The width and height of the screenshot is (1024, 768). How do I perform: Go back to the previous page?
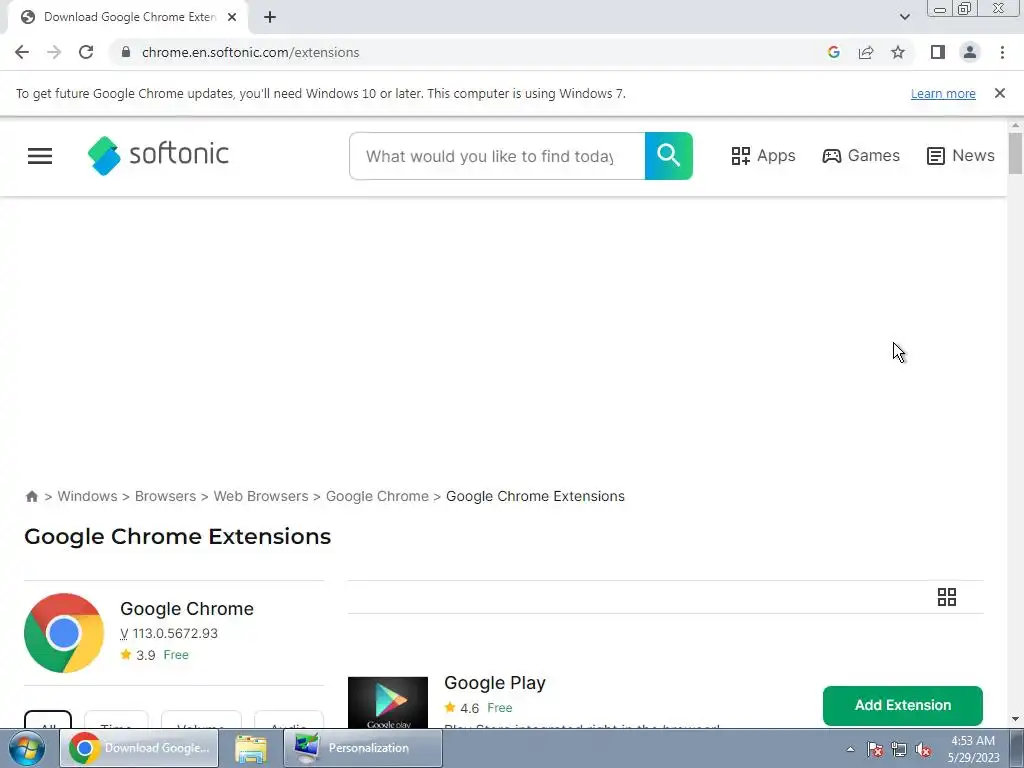[x=22, y=52]
